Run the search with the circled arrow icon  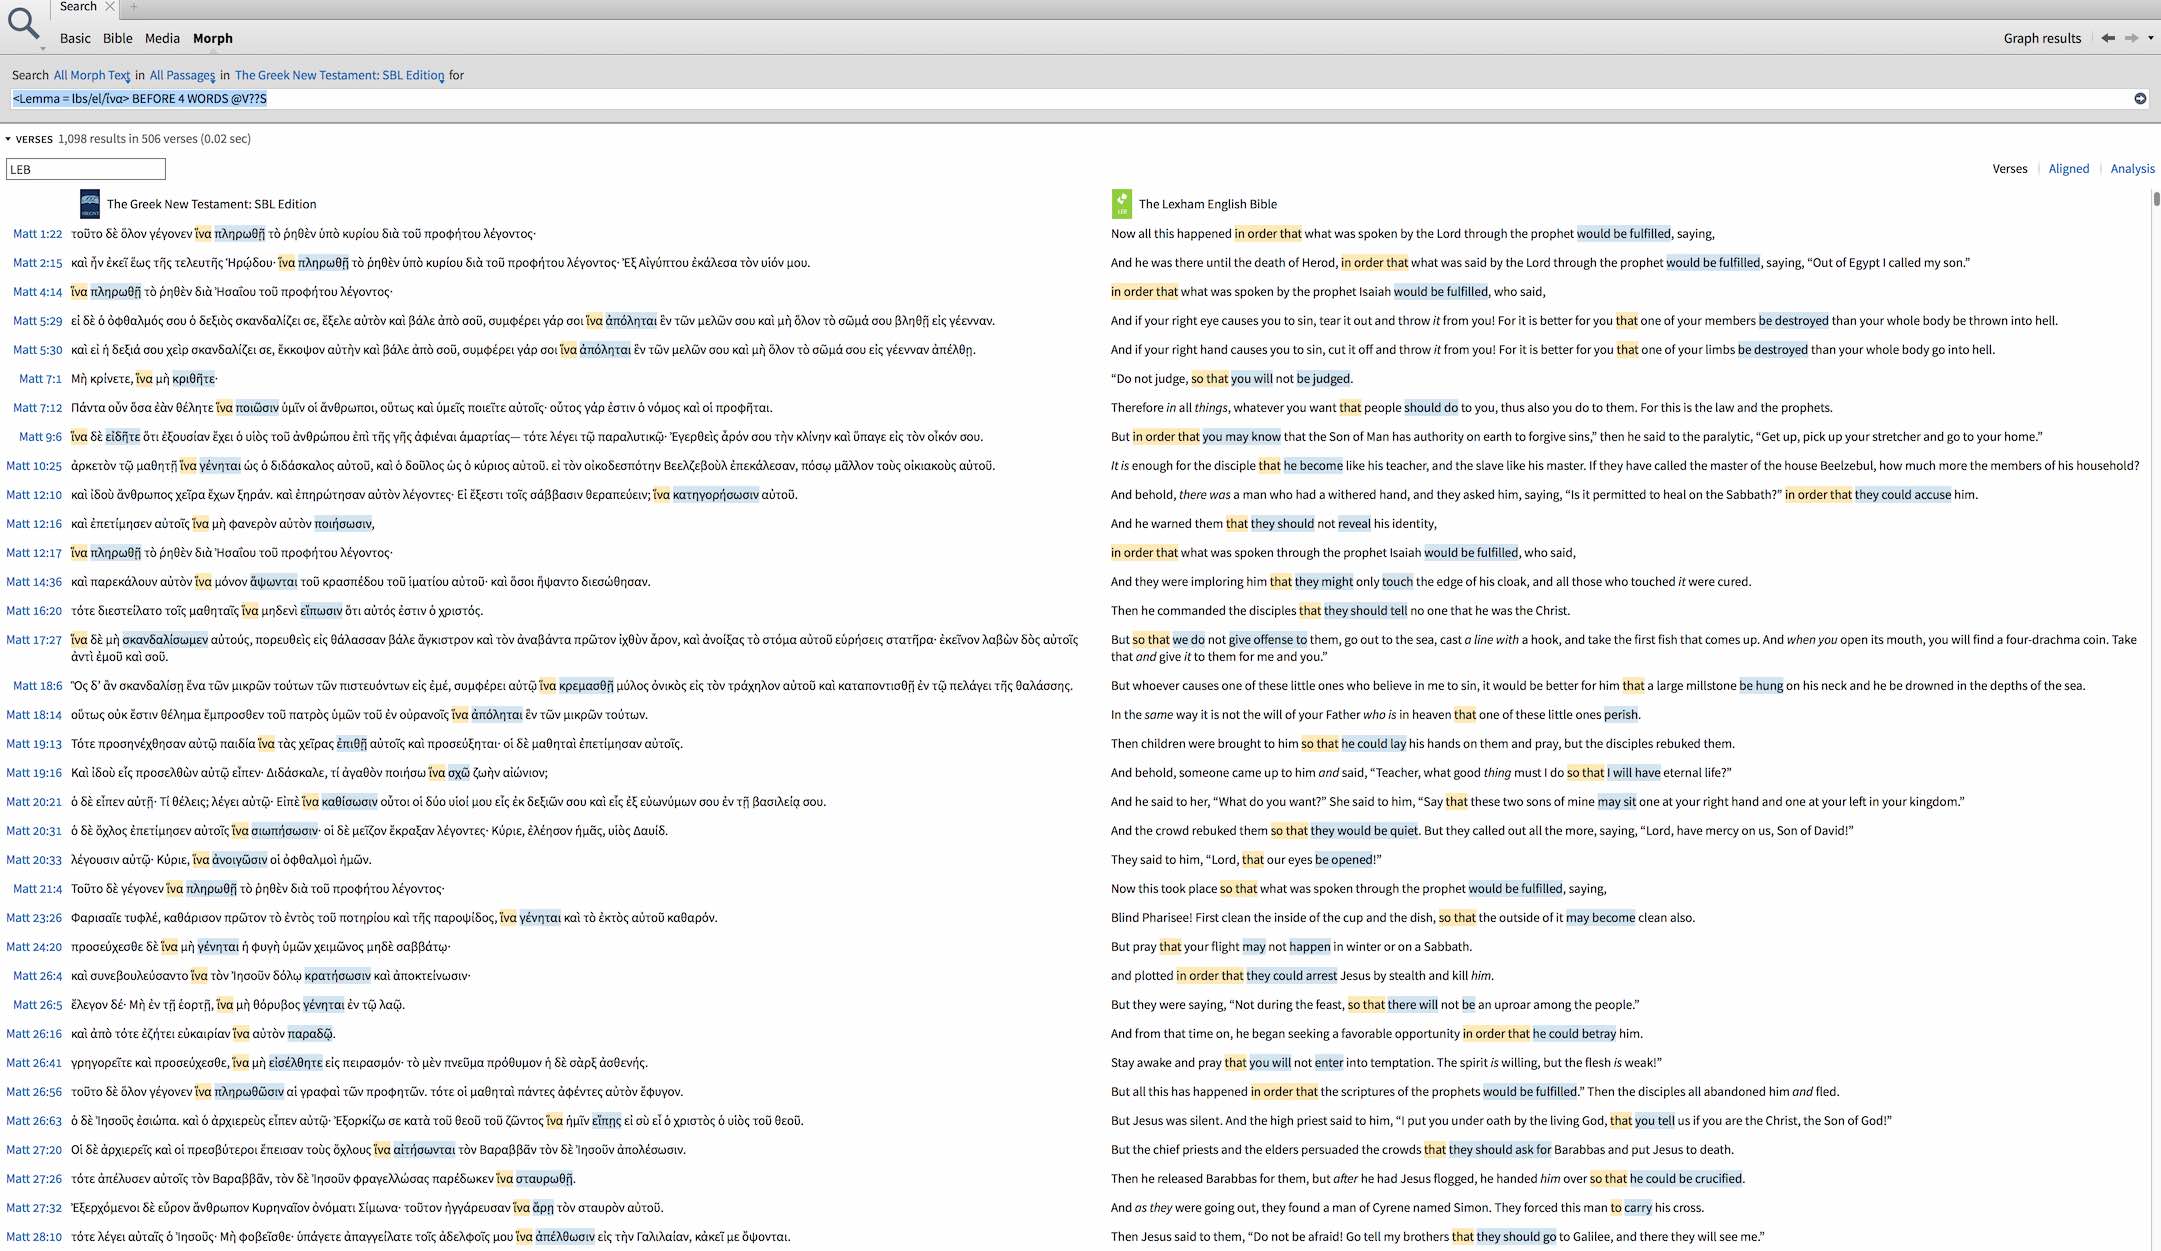click(x=2140, y=98)
